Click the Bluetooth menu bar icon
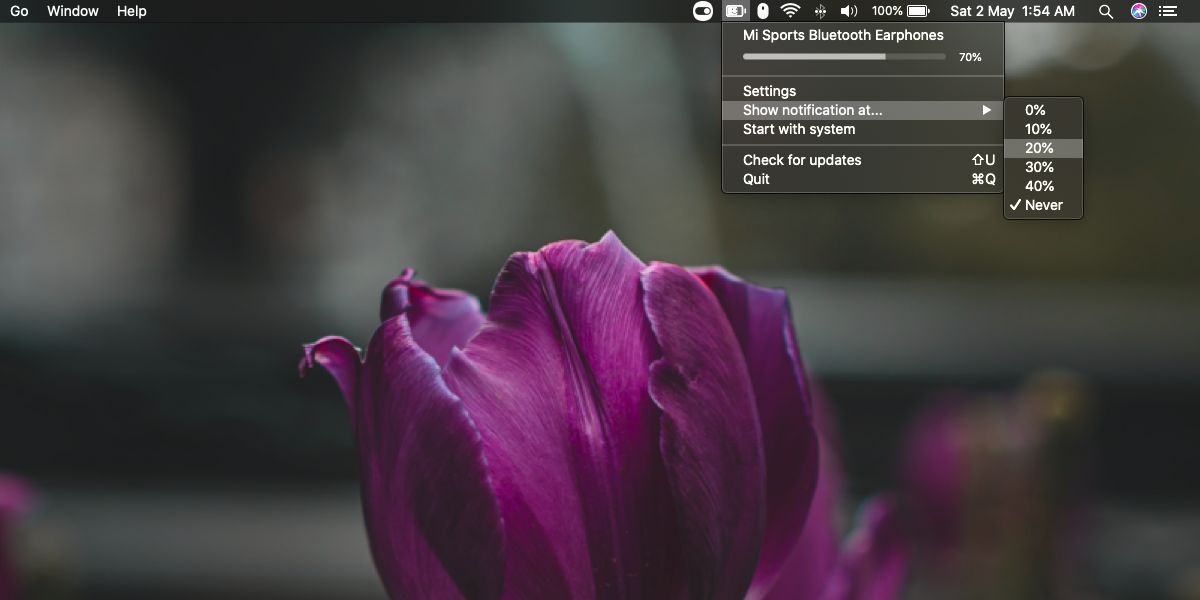The width and height of the screenshot is (1200, 600). click(x=820, y=11)
